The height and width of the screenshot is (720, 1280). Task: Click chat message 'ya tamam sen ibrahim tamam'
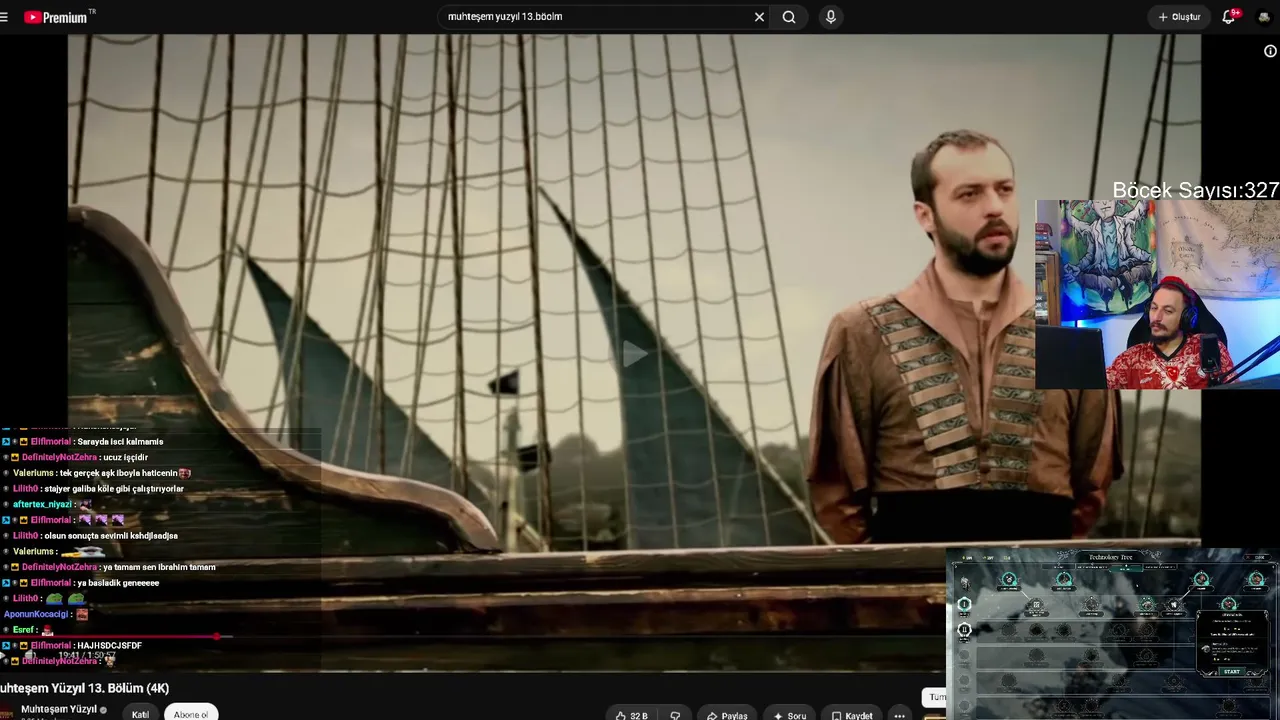(x=159, y=567)
